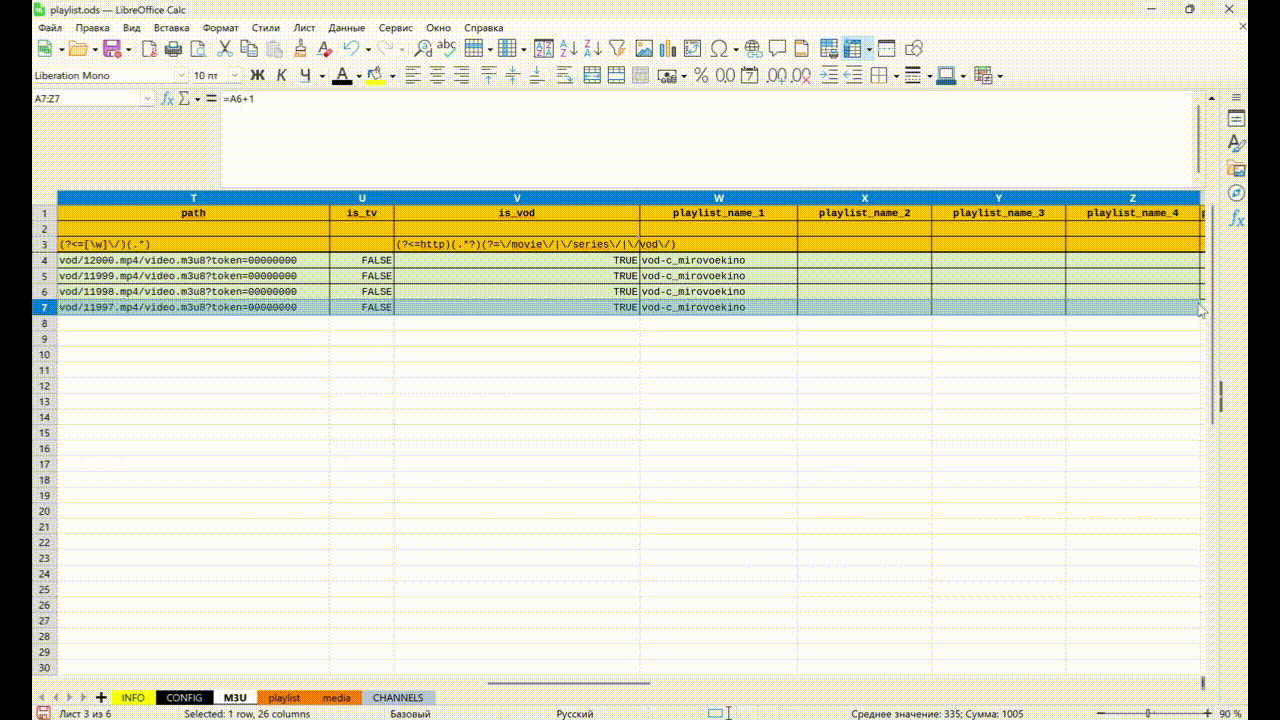Image resolution: width=1280 pixels, height=720 pixels.
Task: Click the Function Wizard fx icon
Action: pyautogui.click(x=168, y=99)
